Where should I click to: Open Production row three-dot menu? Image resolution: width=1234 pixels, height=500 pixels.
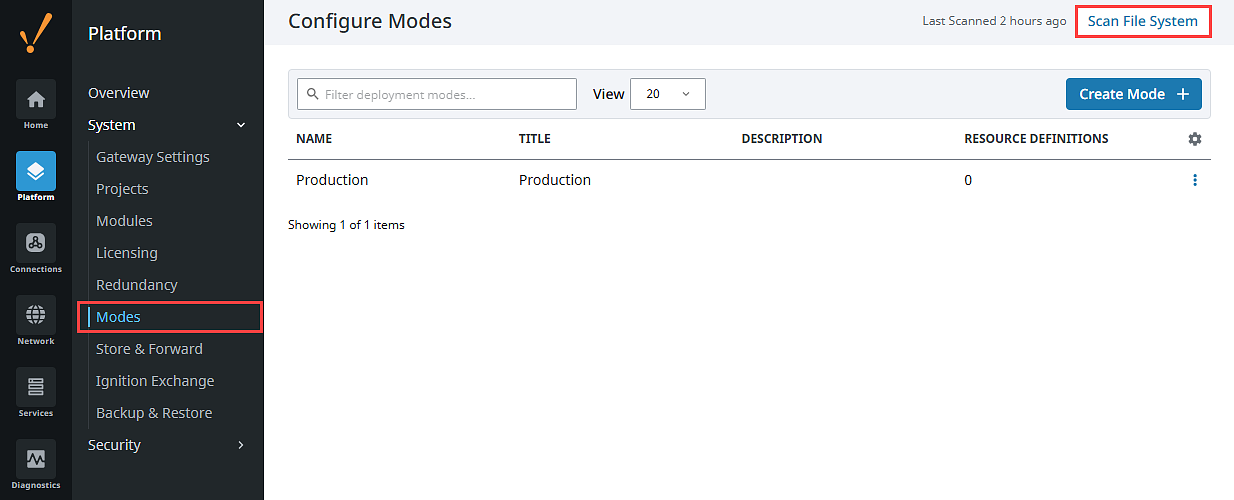pyautogui.click(x=1194, y=180)
